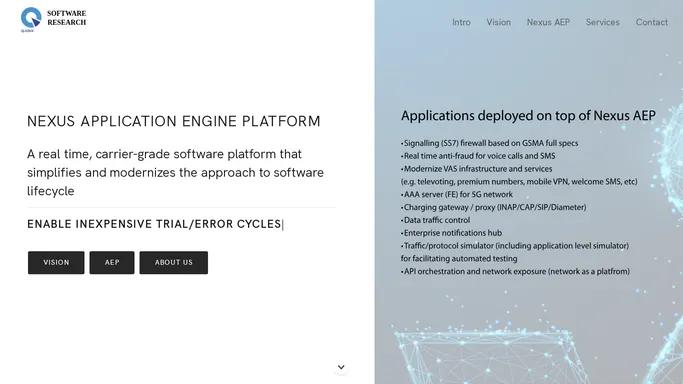Click 'for facilitating automated testing' line
Screen dimensions: 683x384
[x=459, y=259]
